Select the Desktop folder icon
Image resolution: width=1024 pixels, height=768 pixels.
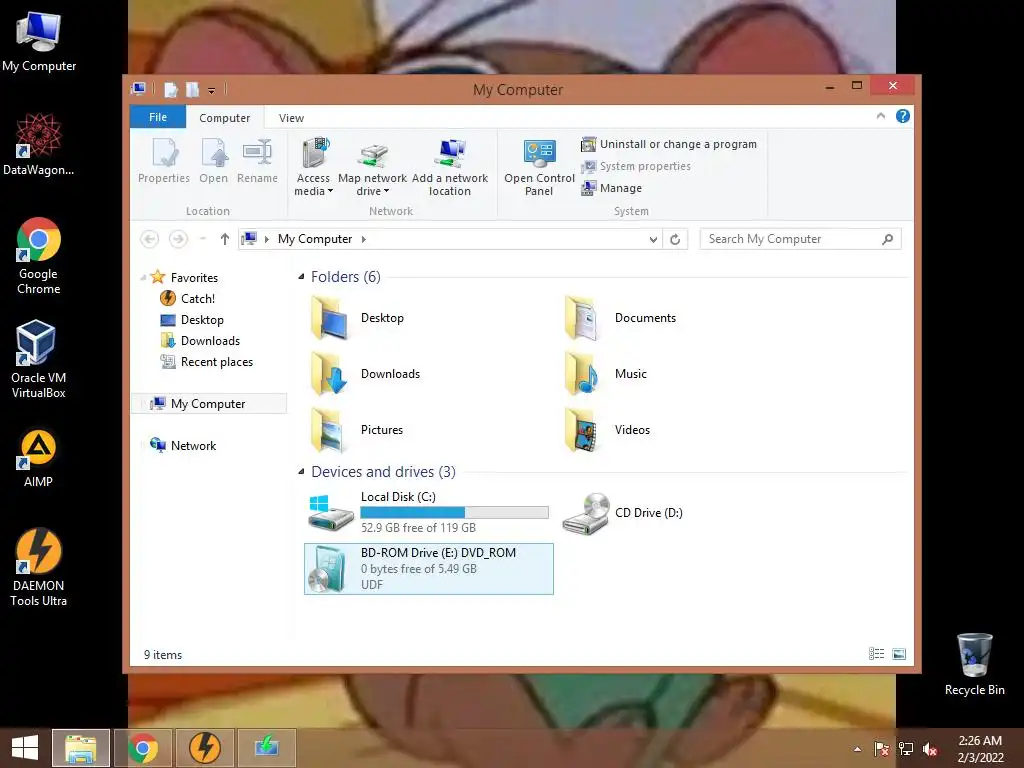(x=329, y=318)
